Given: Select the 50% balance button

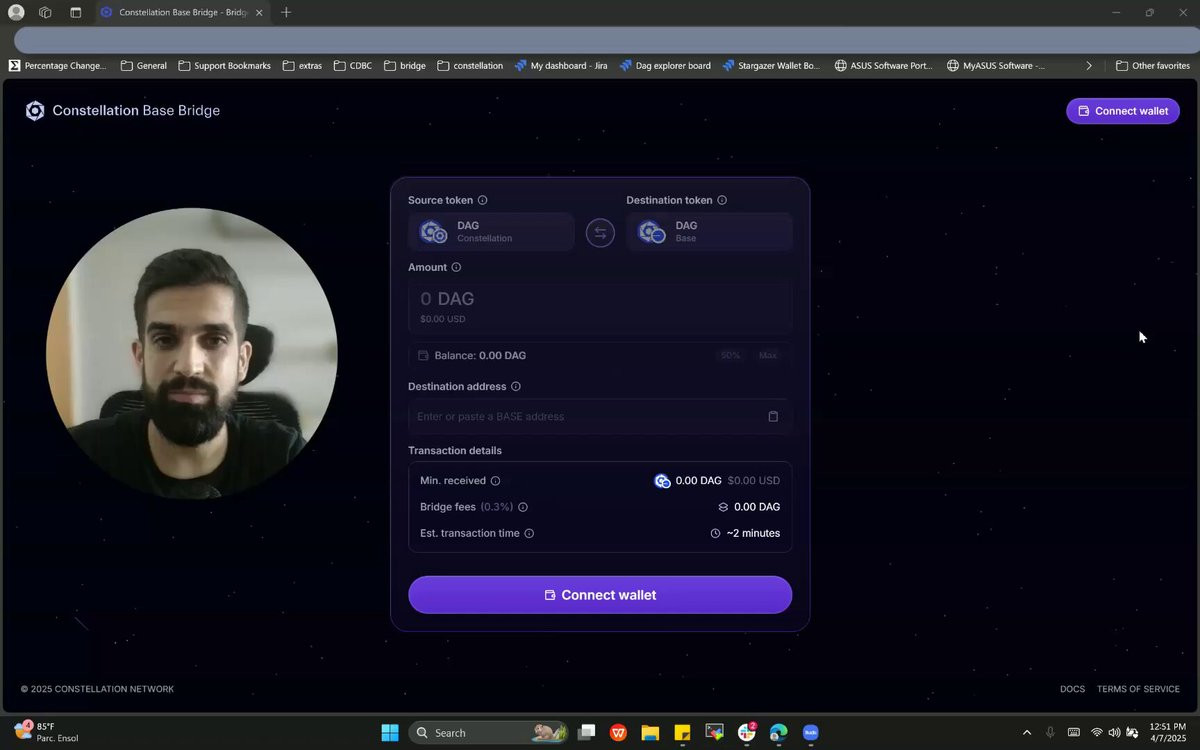Looking at the screenshot, I should point(731,355).
